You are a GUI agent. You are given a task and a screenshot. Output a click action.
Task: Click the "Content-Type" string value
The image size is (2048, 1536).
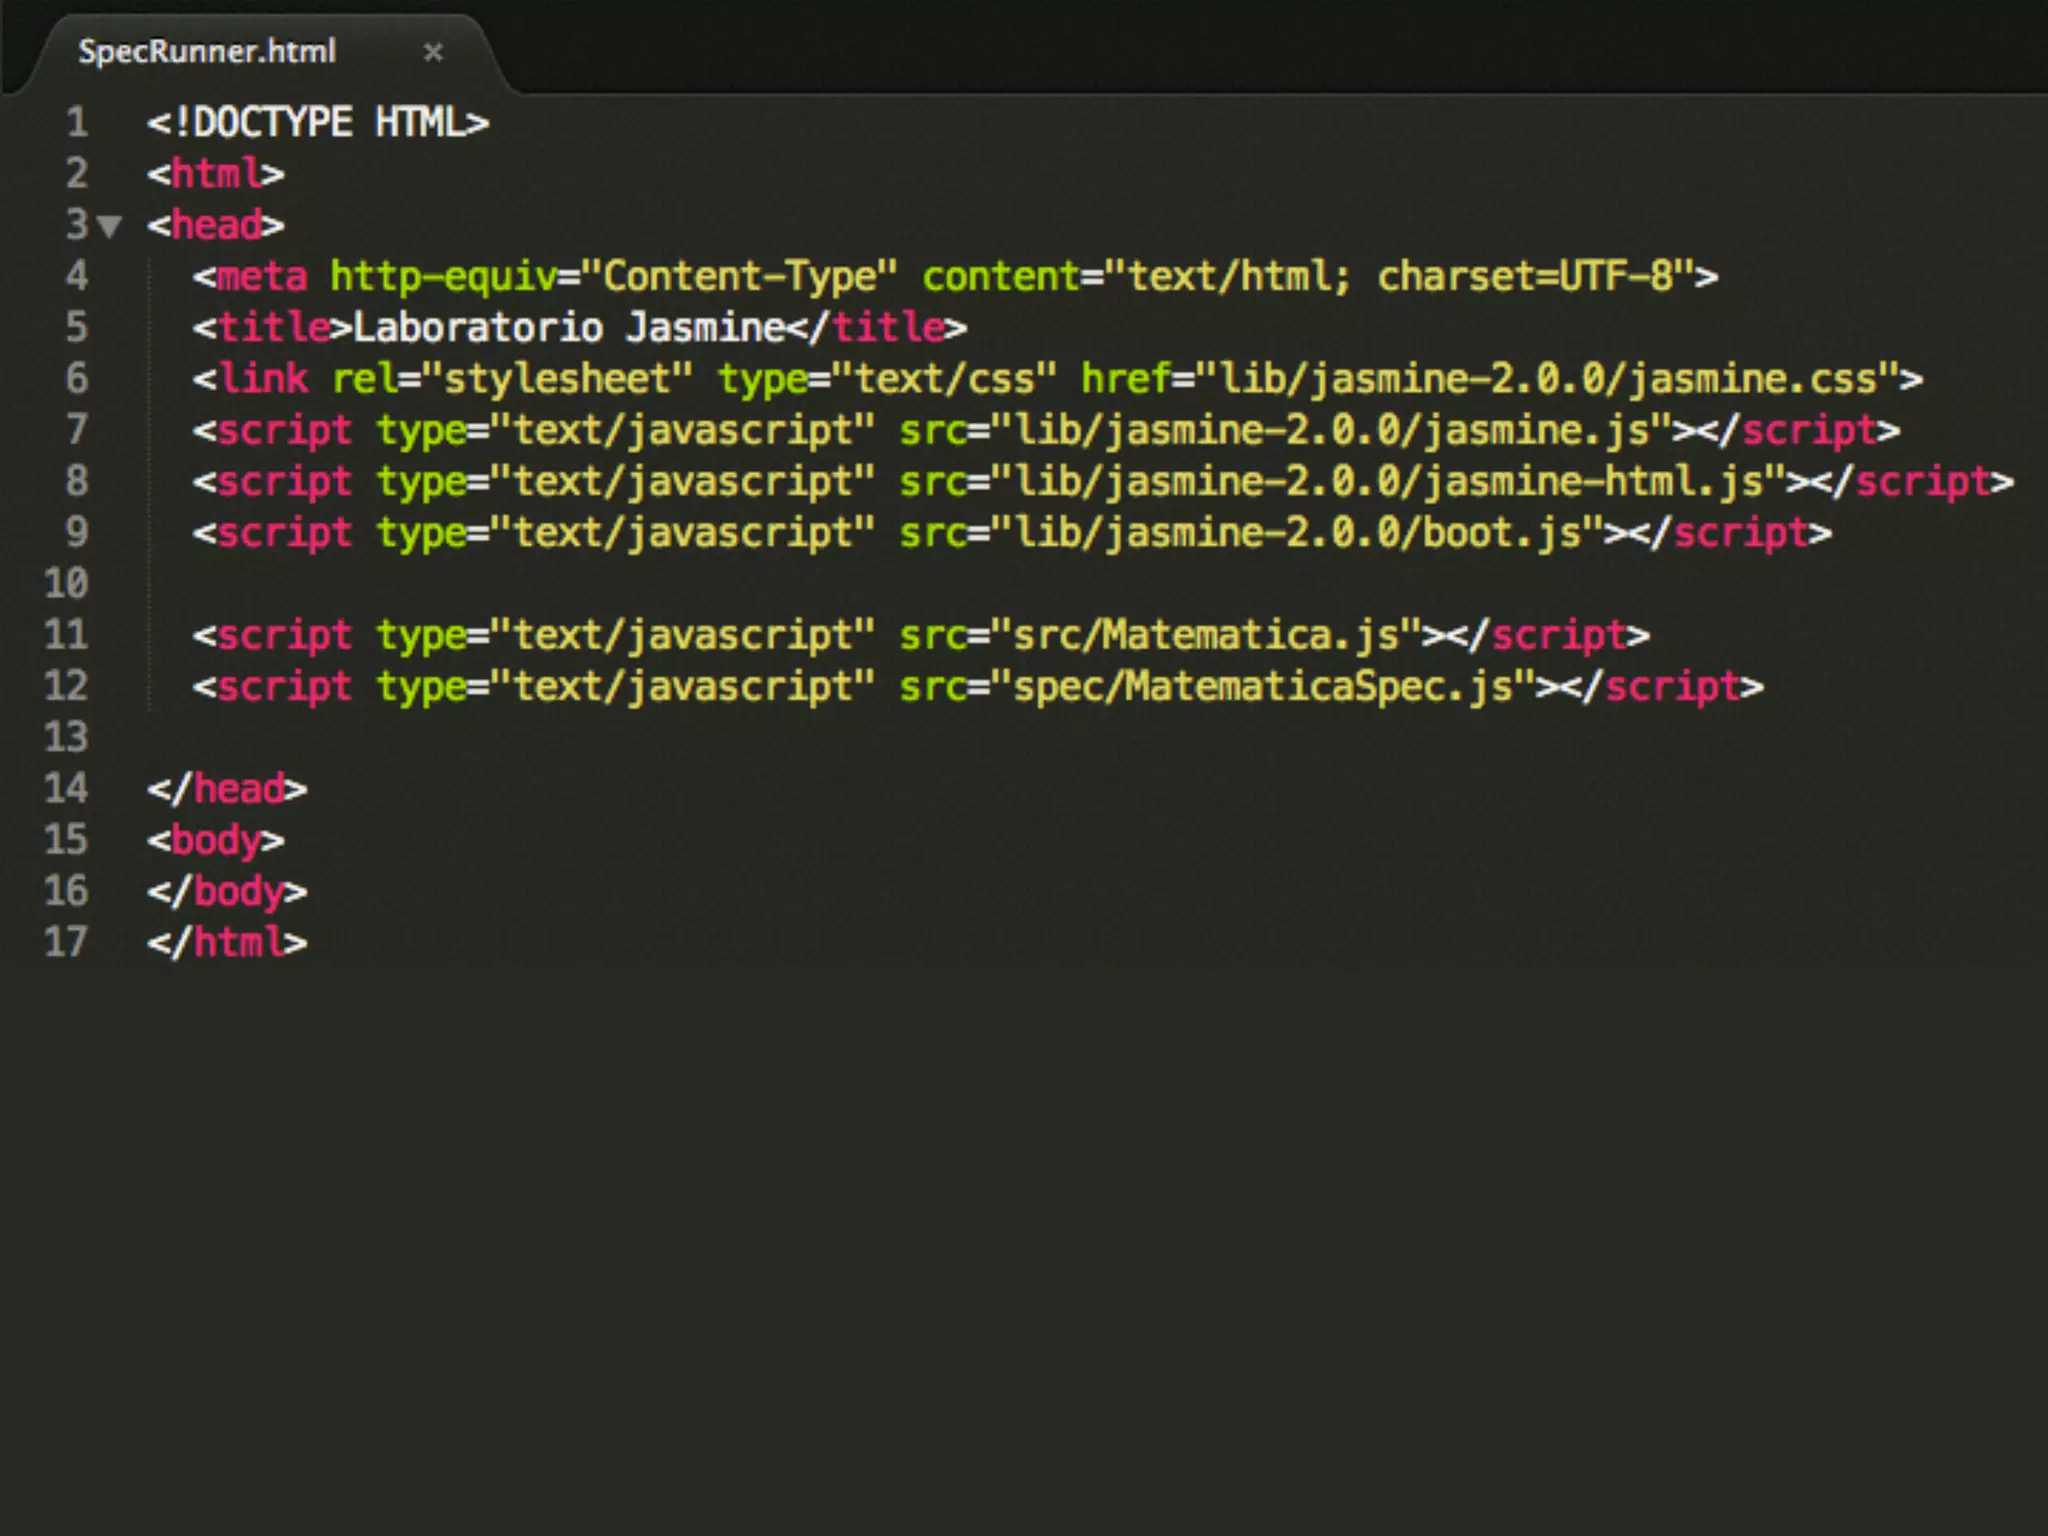(x=740, y=276)
